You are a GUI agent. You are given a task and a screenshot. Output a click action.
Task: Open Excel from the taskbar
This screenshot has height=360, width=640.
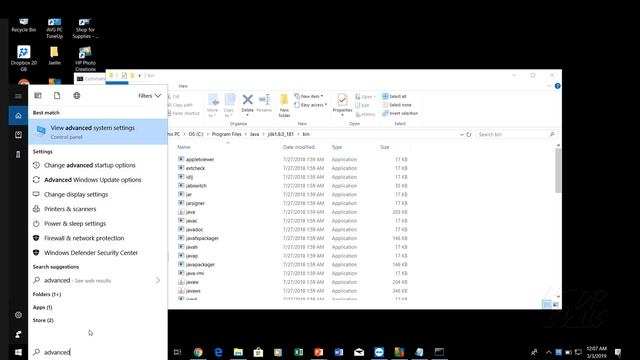(299, 352)
